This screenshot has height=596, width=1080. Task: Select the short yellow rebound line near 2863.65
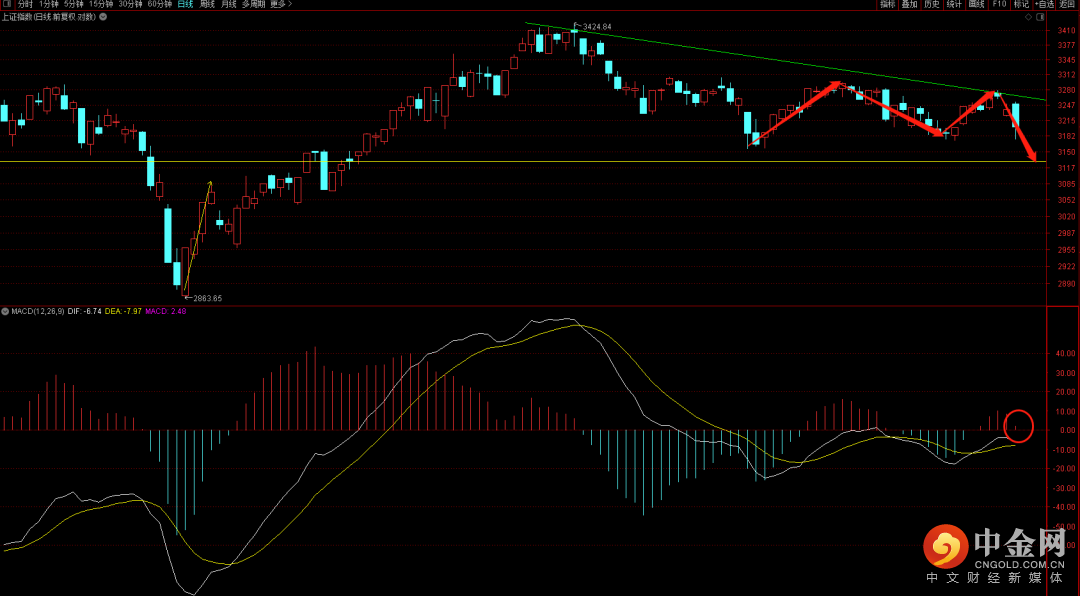point(198,234)
